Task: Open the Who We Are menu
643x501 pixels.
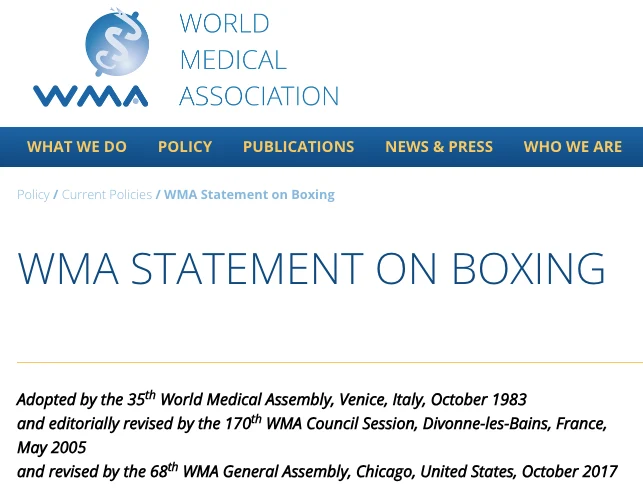Action: point(572,146)
